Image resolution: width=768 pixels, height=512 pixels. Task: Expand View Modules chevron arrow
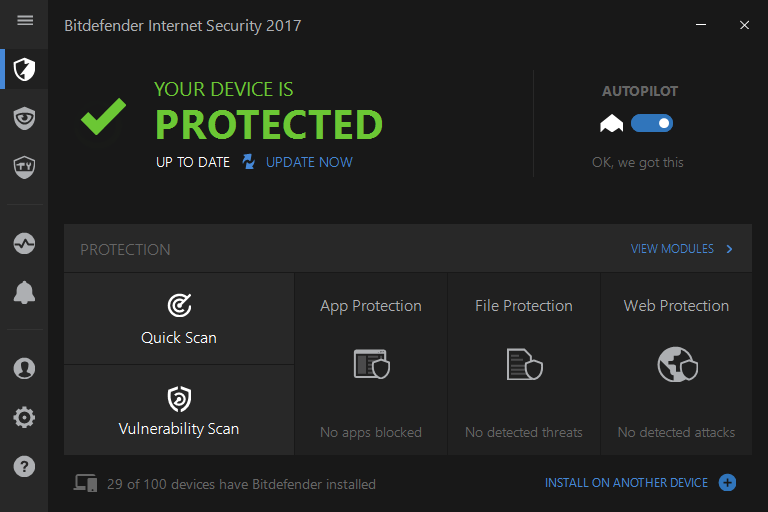(x=730, y=249)
